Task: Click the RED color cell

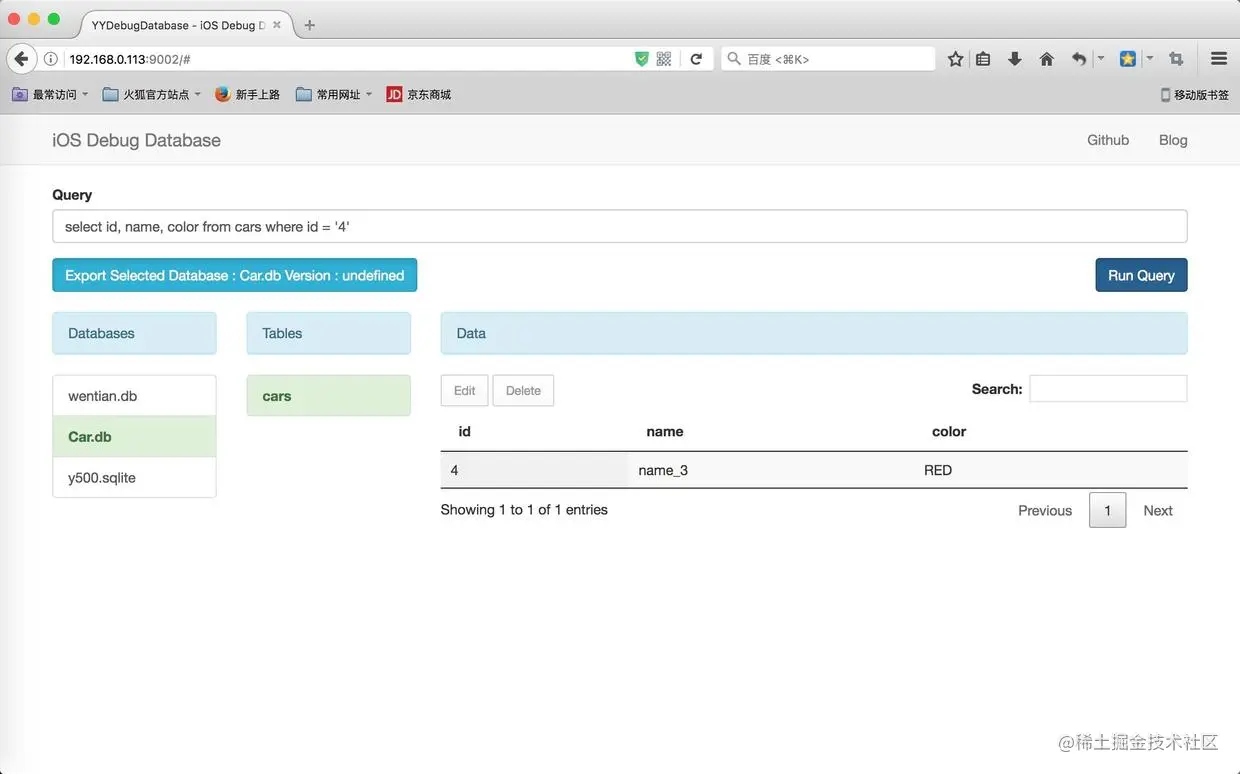Action: pos(1051,470)
